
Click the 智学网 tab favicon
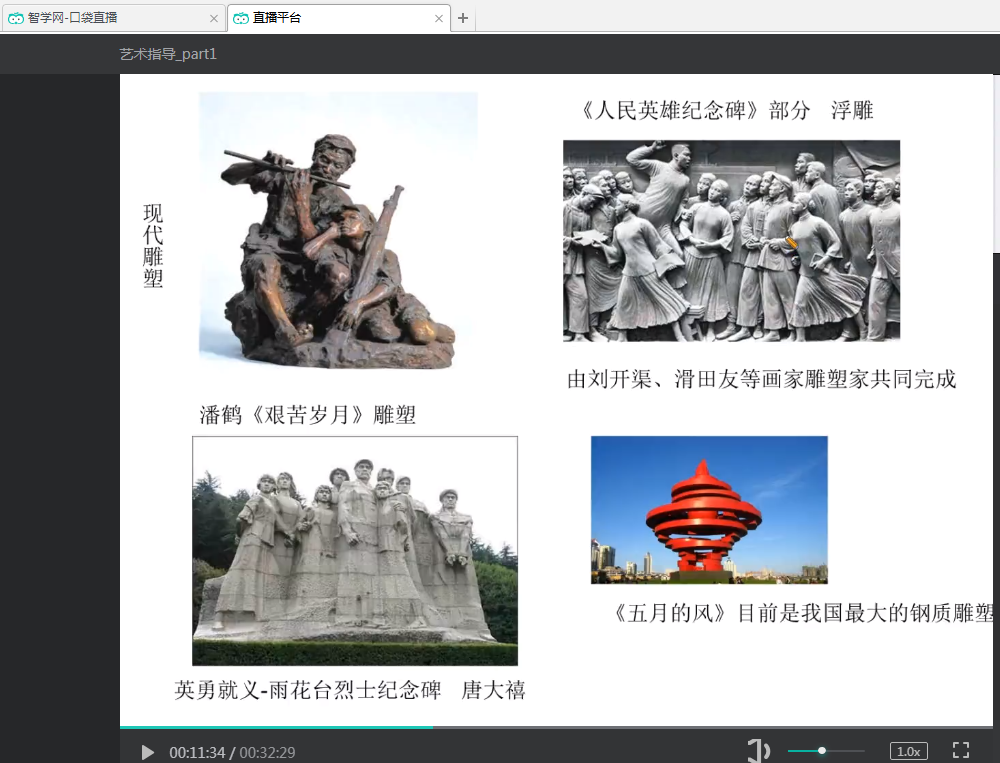16,18
